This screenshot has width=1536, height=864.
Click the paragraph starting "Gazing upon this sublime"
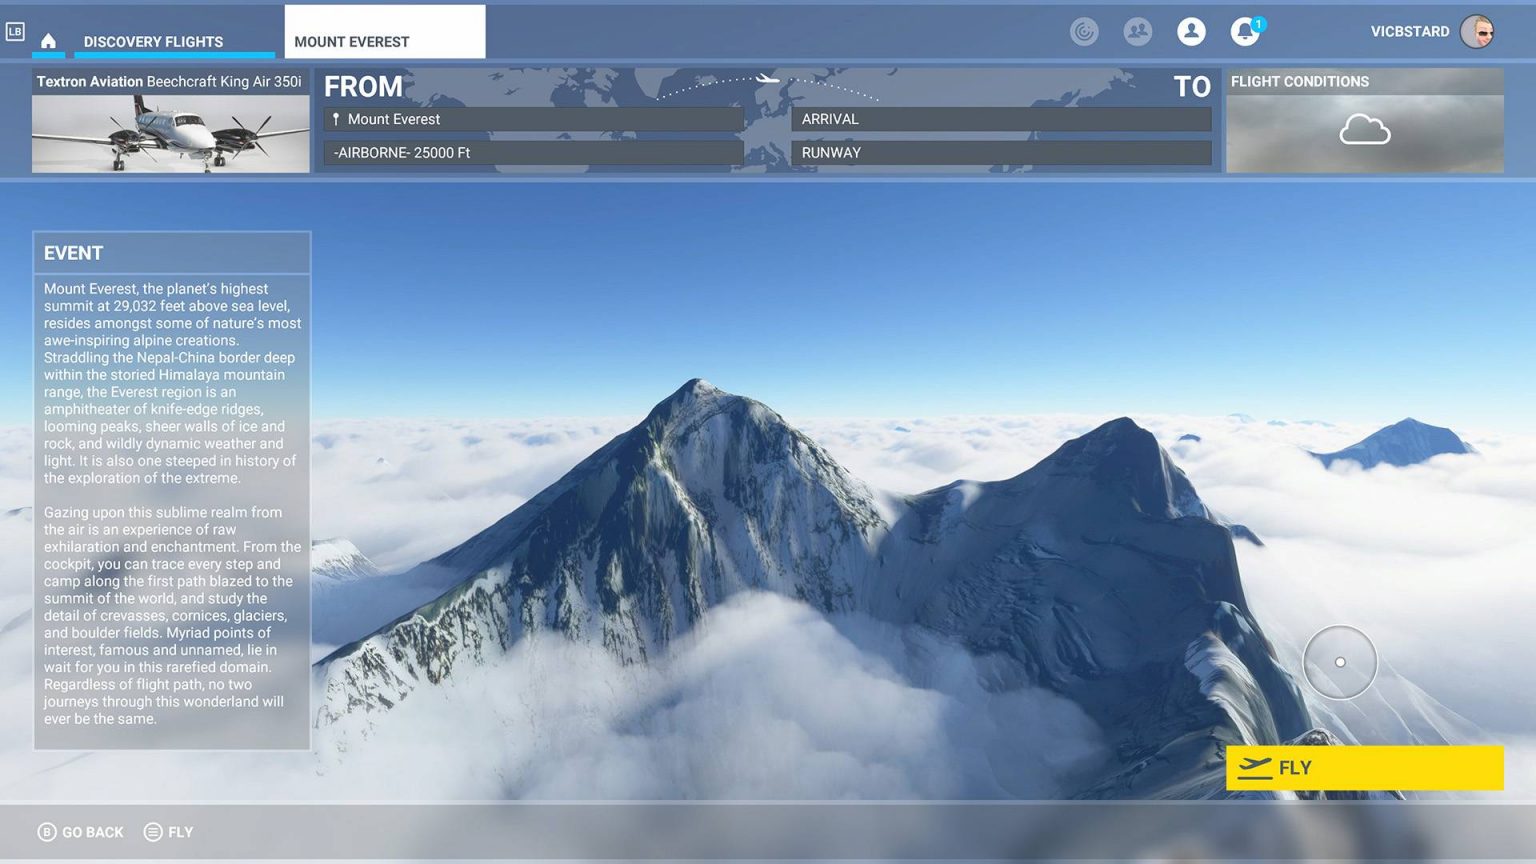pos(172,615)
